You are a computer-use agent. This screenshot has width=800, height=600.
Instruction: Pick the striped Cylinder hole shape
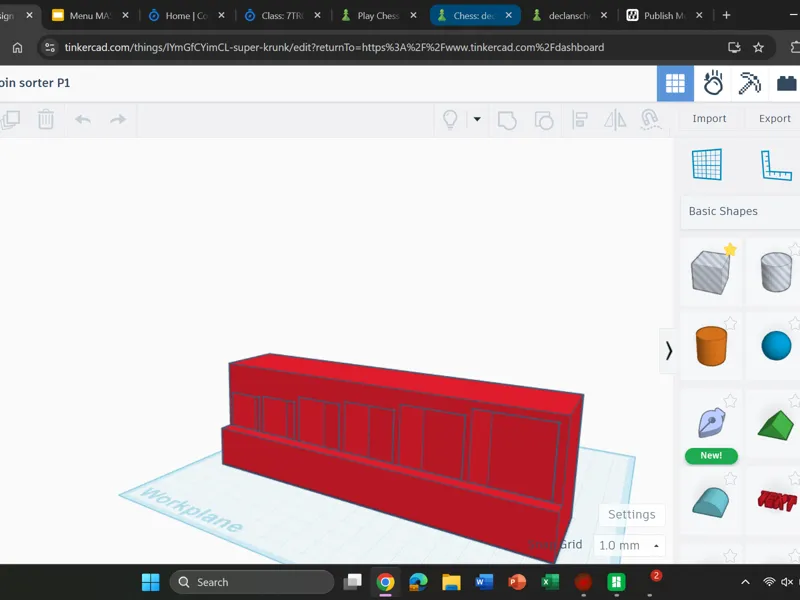click(776, 272)
